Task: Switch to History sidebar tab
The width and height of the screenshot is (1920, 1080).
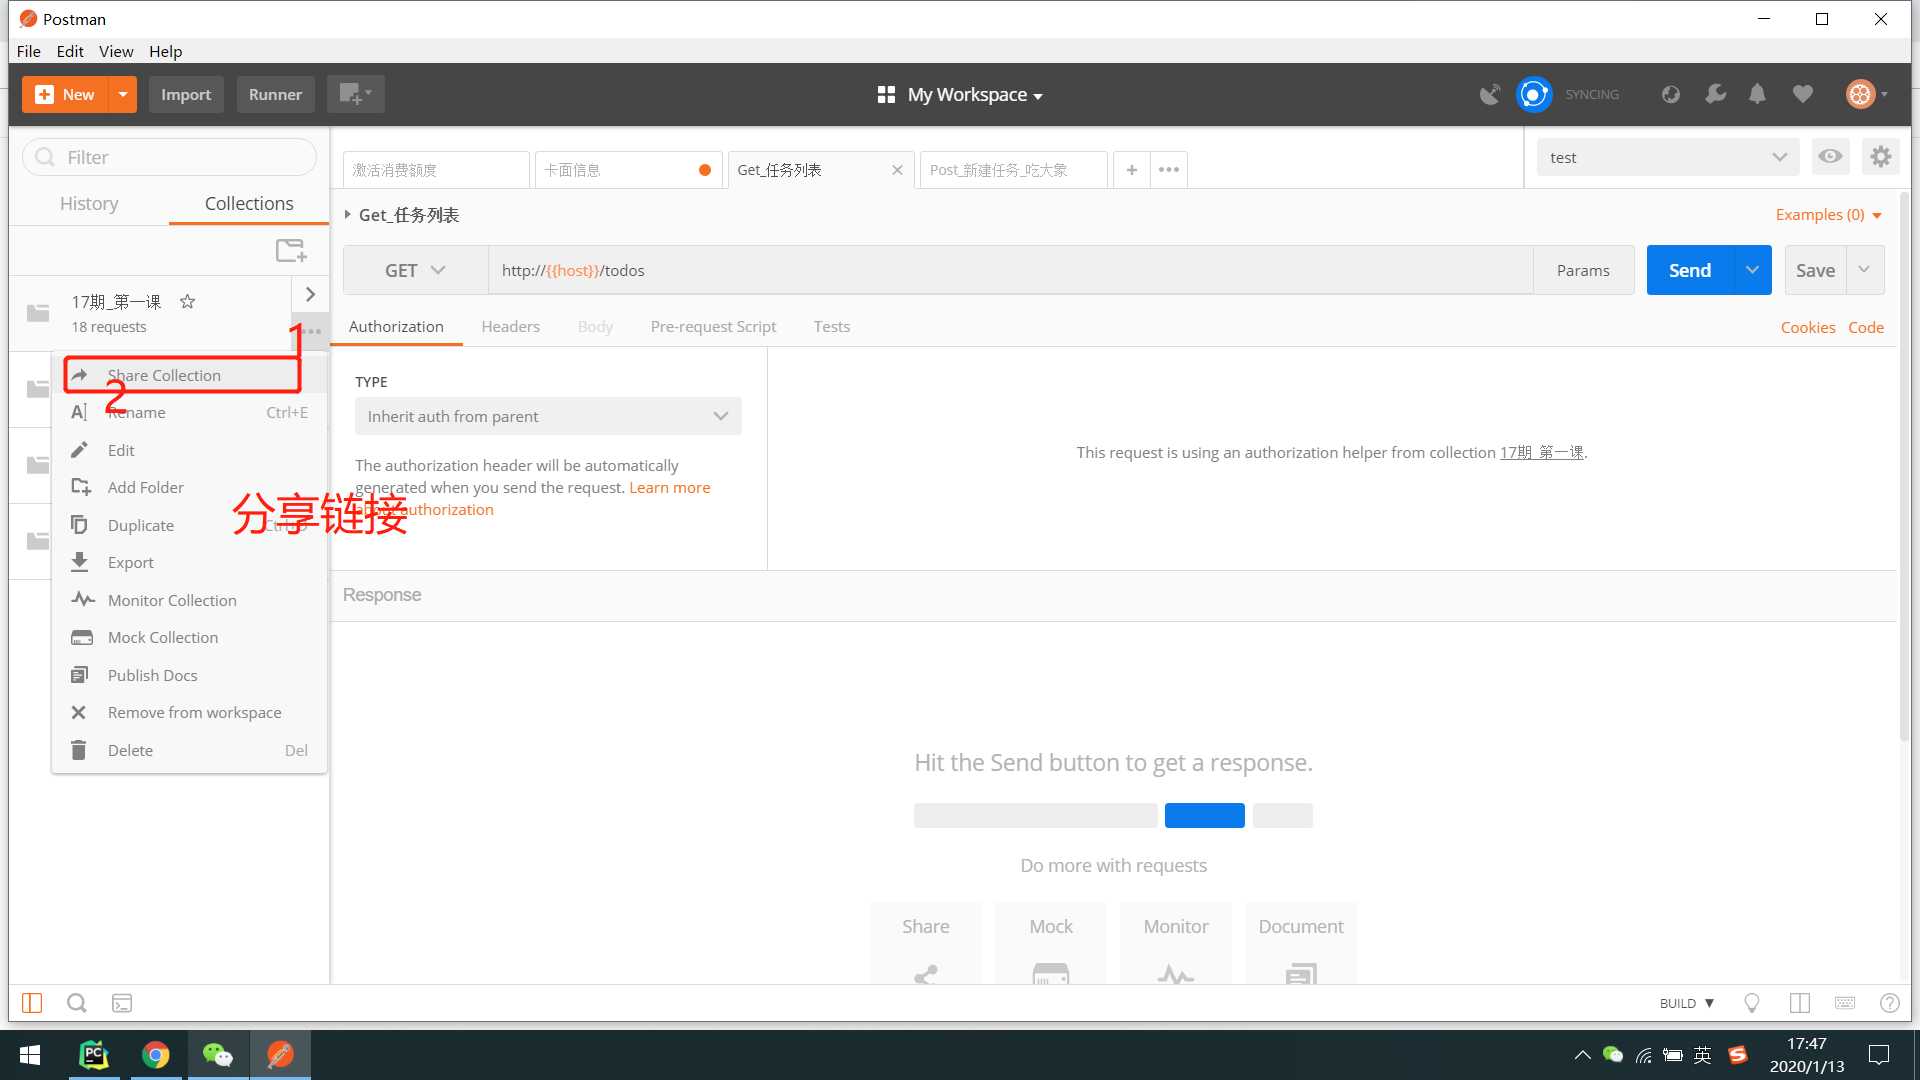Action: (89, 203)
